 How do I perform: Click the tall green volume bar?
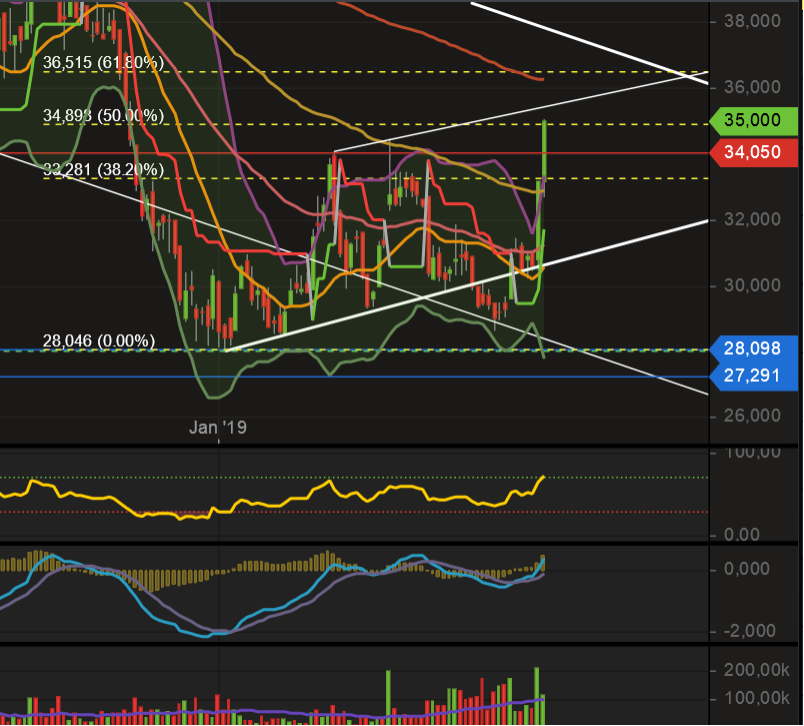pyautogui.click(x=536, y=690)
